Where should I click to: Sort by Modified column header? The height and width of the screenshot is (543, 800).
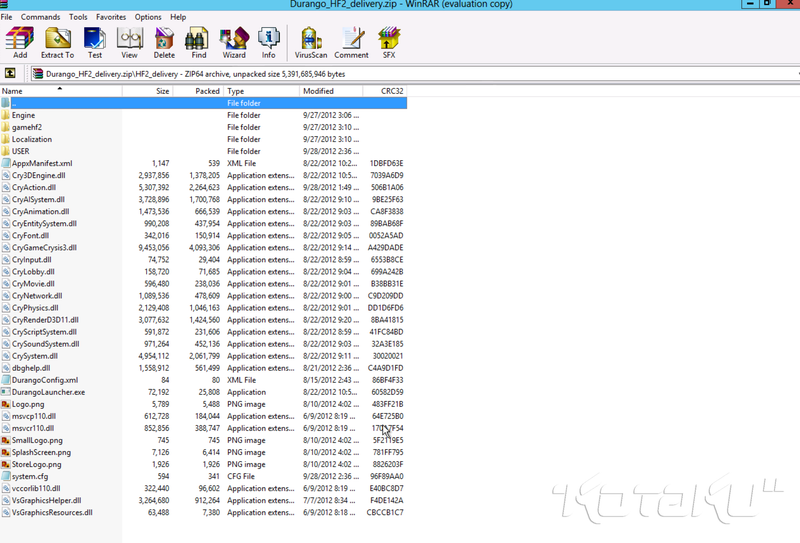pos(331,91)
